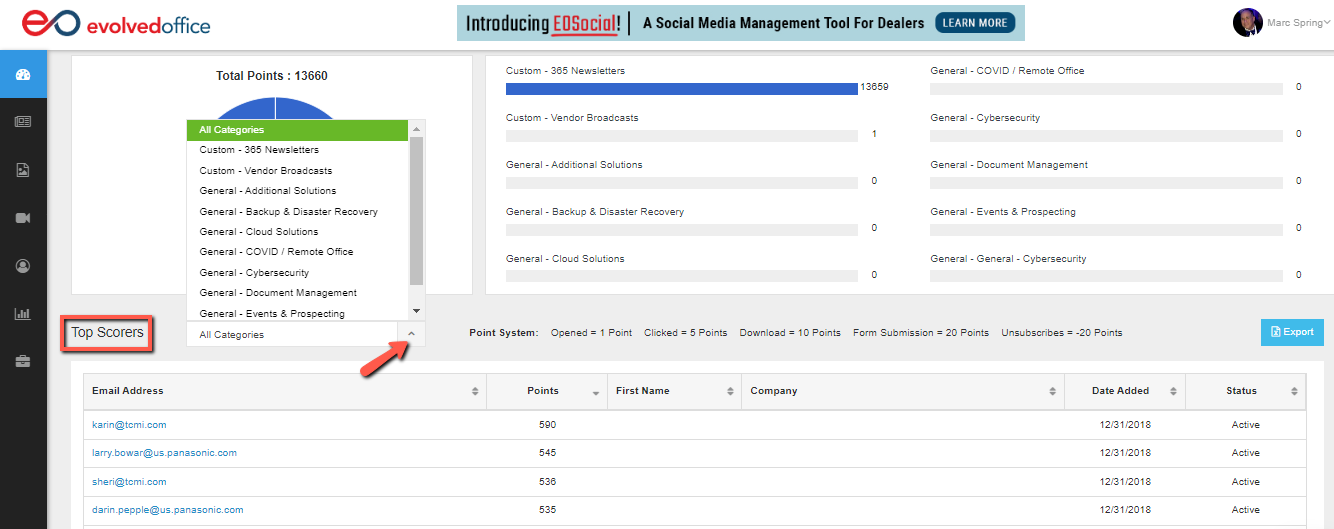Sort by Company column
Image resolution: width=1334 pixels, height=529 pixels.
[x=903, y=391]
